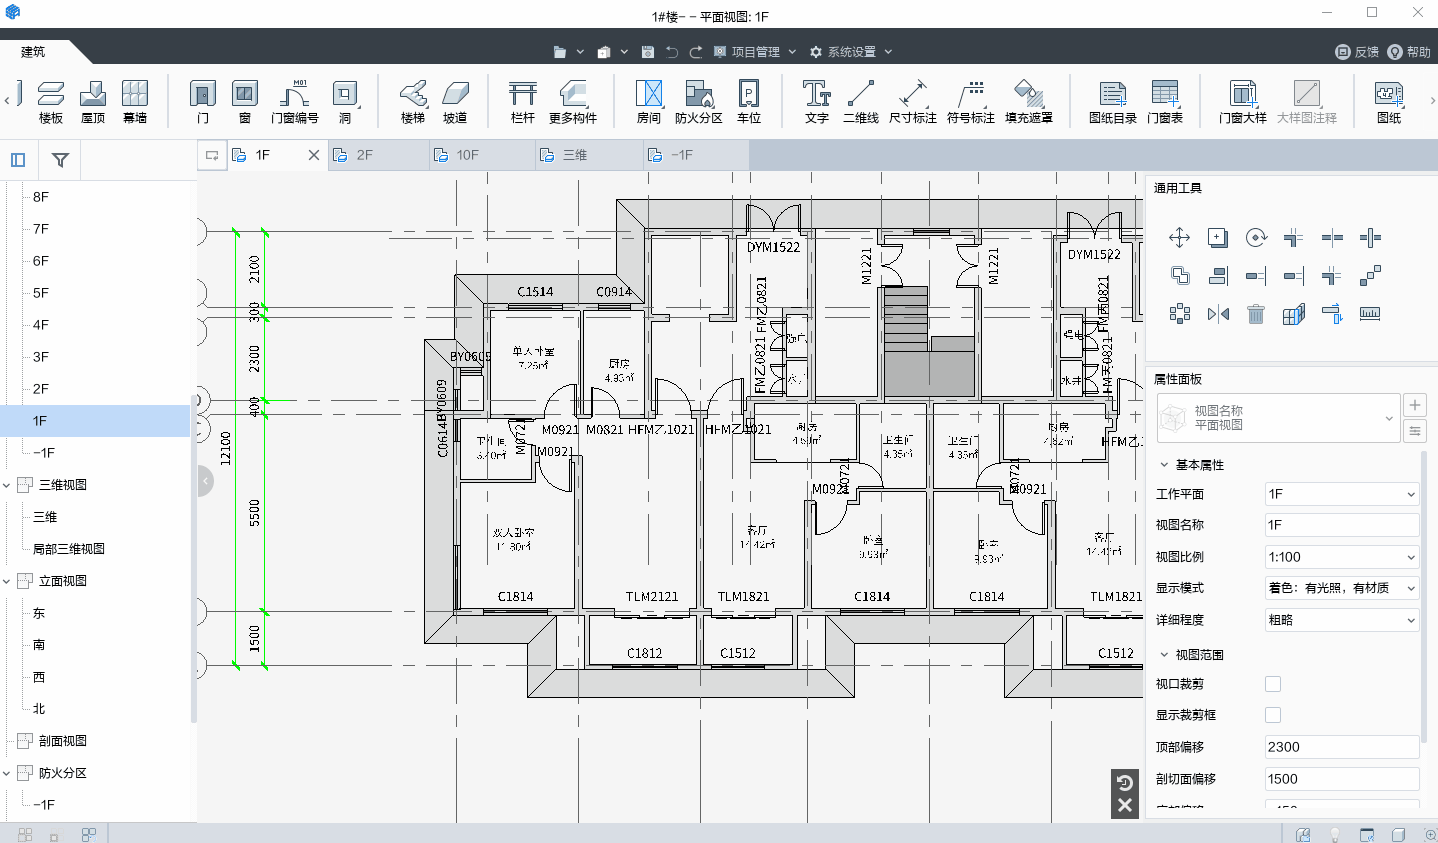This screenshot has width=1438, height=843.
Task: Click the redo arrow in top bar
Action: coord(696,52)
